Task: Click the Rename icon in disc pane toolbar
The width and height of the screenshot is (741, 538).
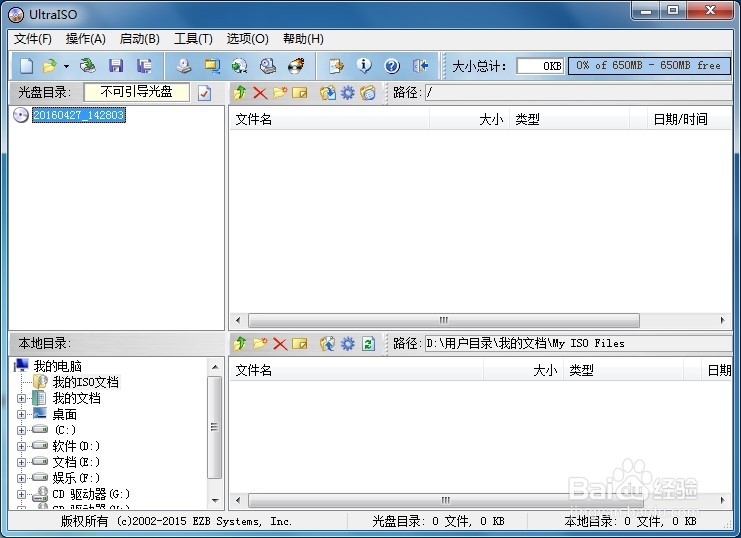Action: pyautogui.click(x=300, y=93)
